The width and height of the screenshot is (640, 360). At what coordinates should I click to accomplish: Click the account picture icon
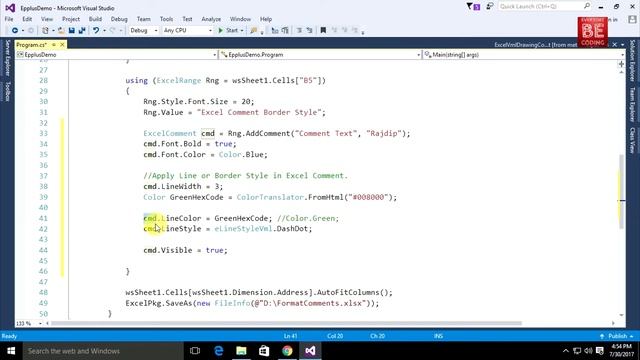coord(632,19)
